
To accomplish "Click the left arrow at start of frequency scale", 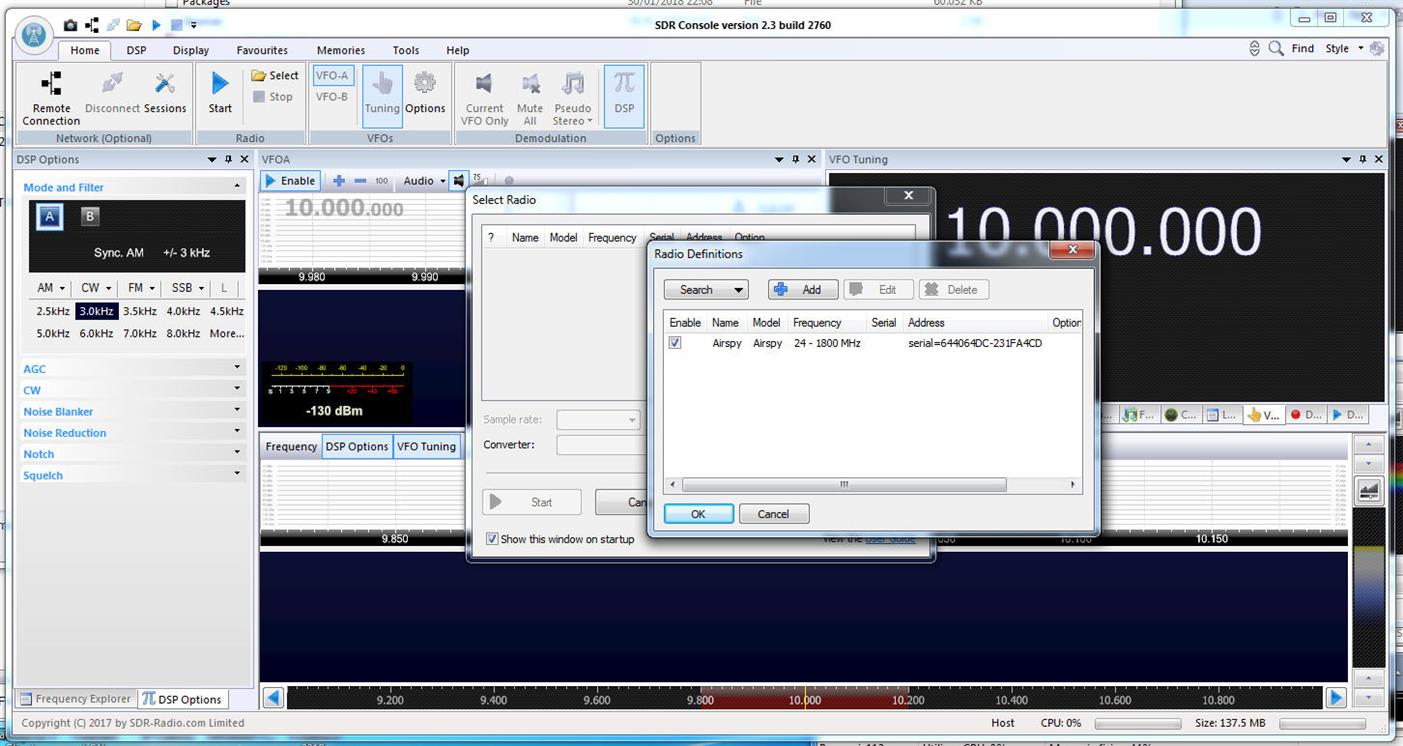I will point(273,698).
